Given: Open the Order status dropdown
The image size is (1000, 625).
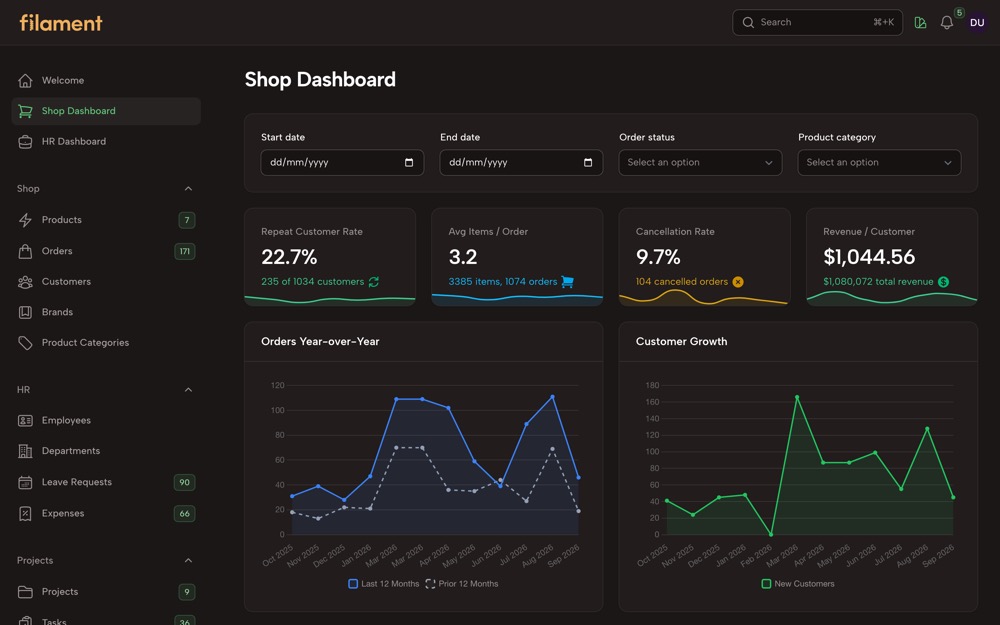Looking at the screenshot, I should pyautogui.click(x=700, y=163).
